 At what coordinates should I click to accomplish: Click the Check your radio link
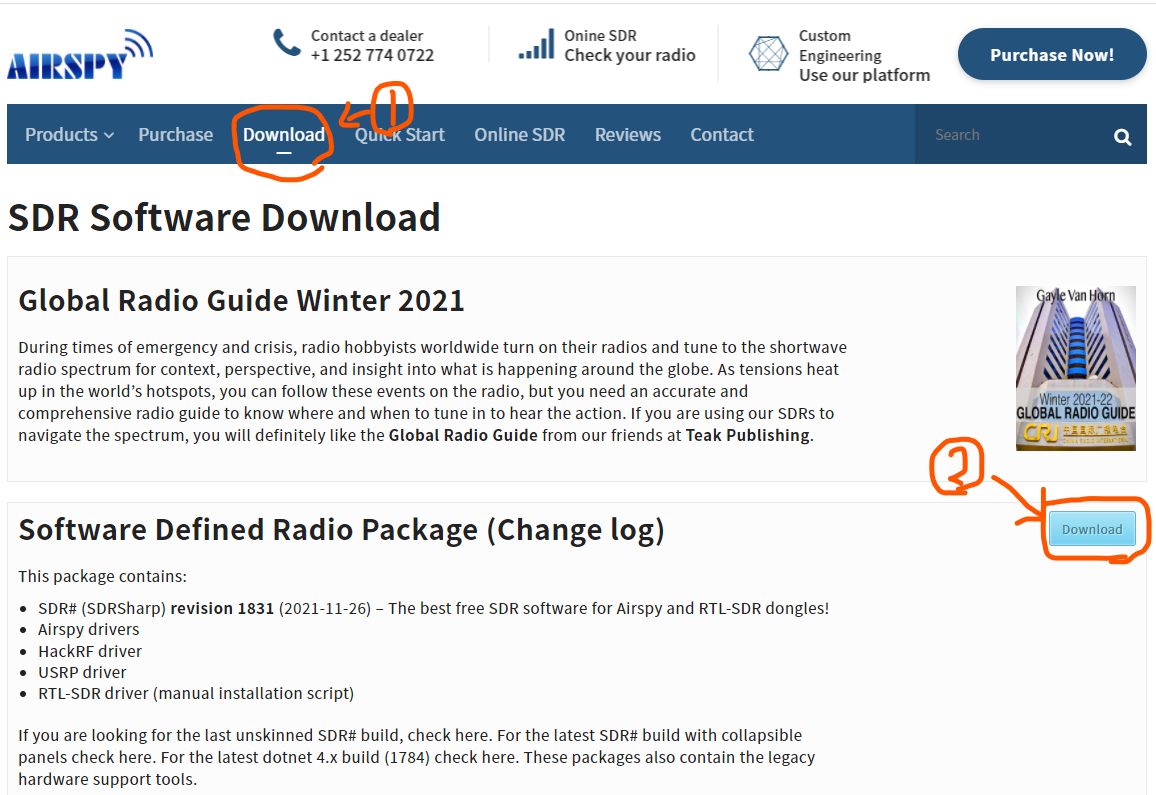pos(630,55)
